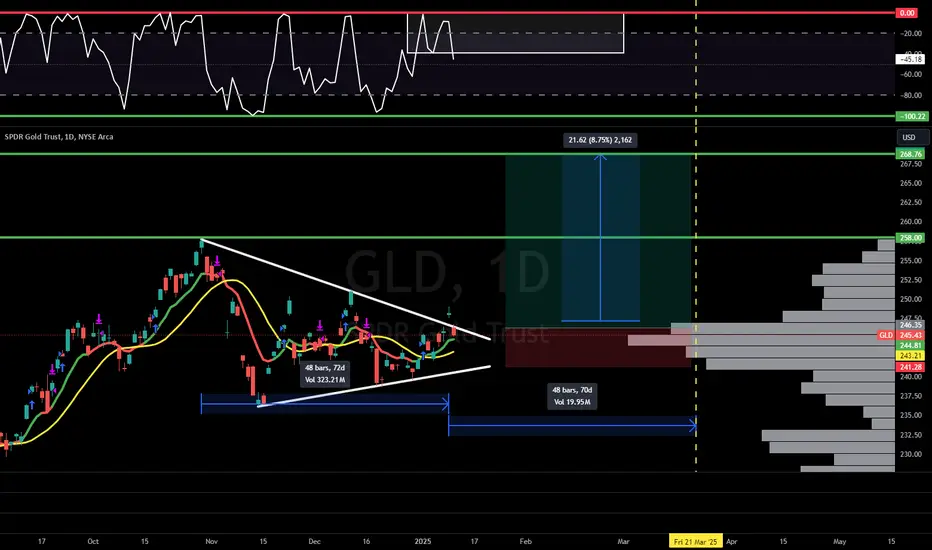Open the USD currency selector
Screen dimensions: 932x550
[x=912, y=137]
